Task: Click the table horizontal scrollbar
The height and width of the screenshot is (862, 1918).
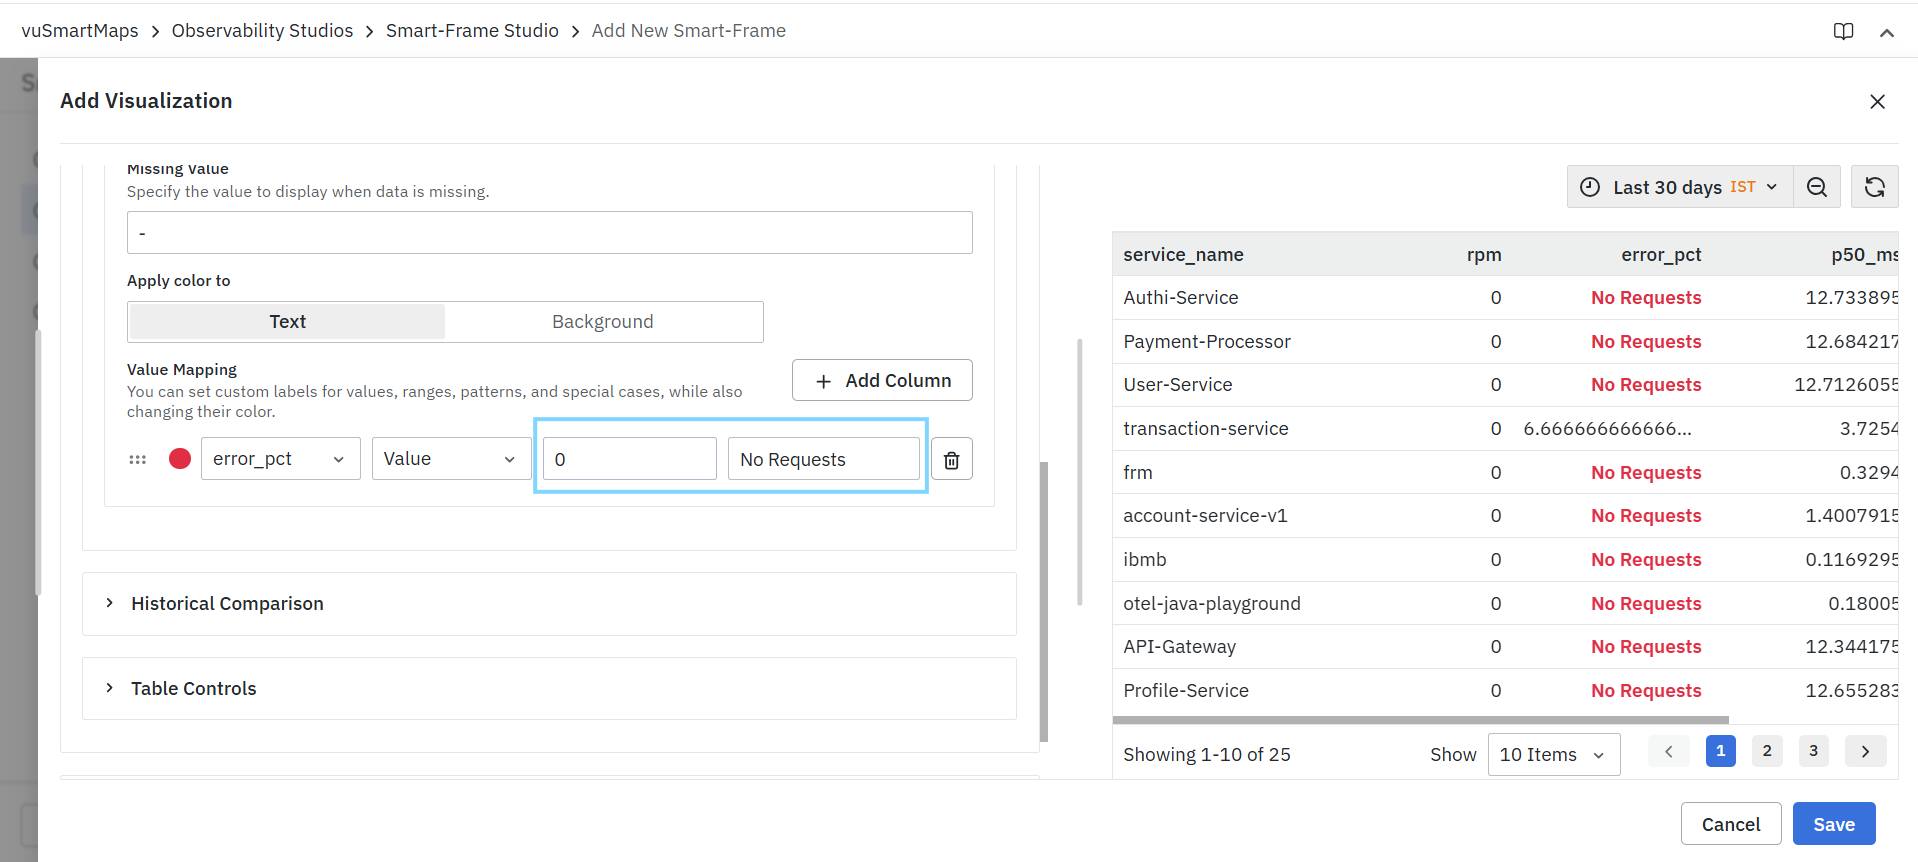Action: (1420, 720)
